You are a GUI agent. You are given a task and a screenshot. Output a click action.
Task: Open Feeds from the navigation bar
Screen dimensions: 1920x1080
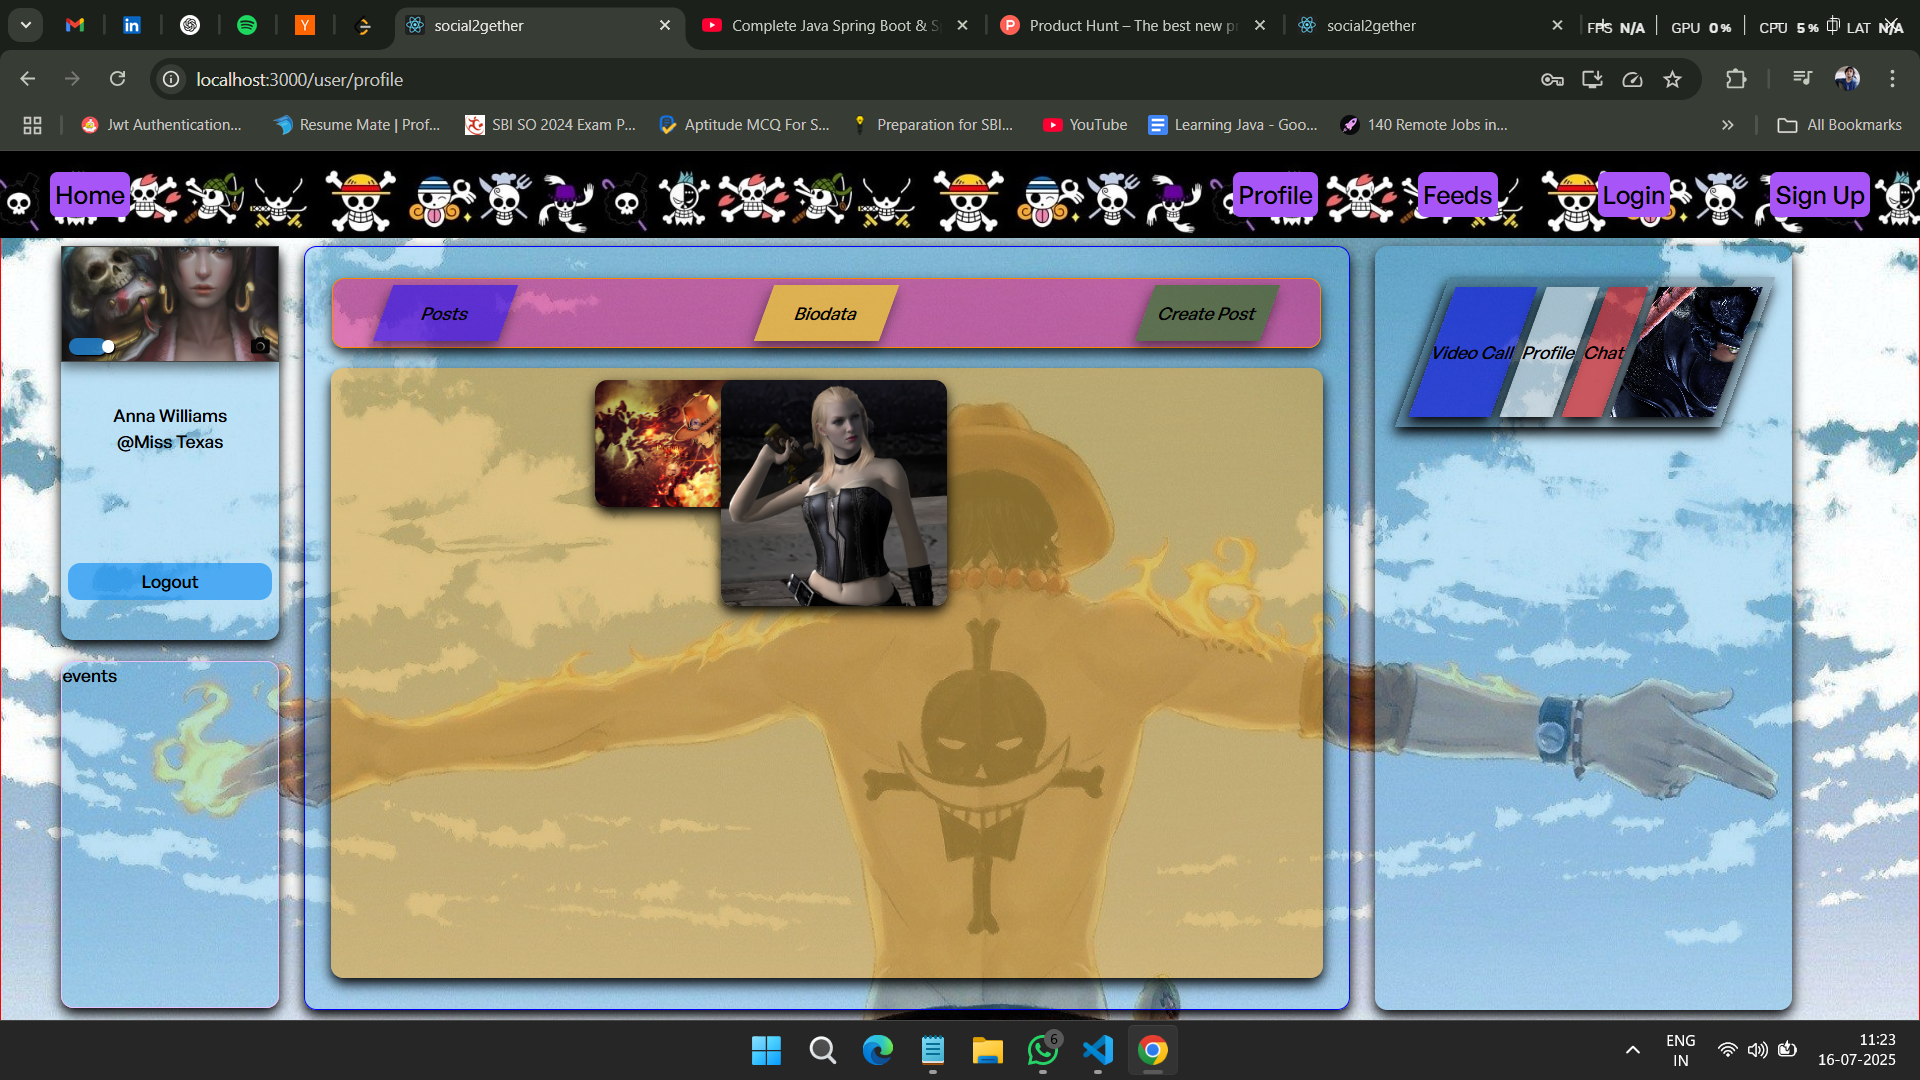(x=1457, y=195)
